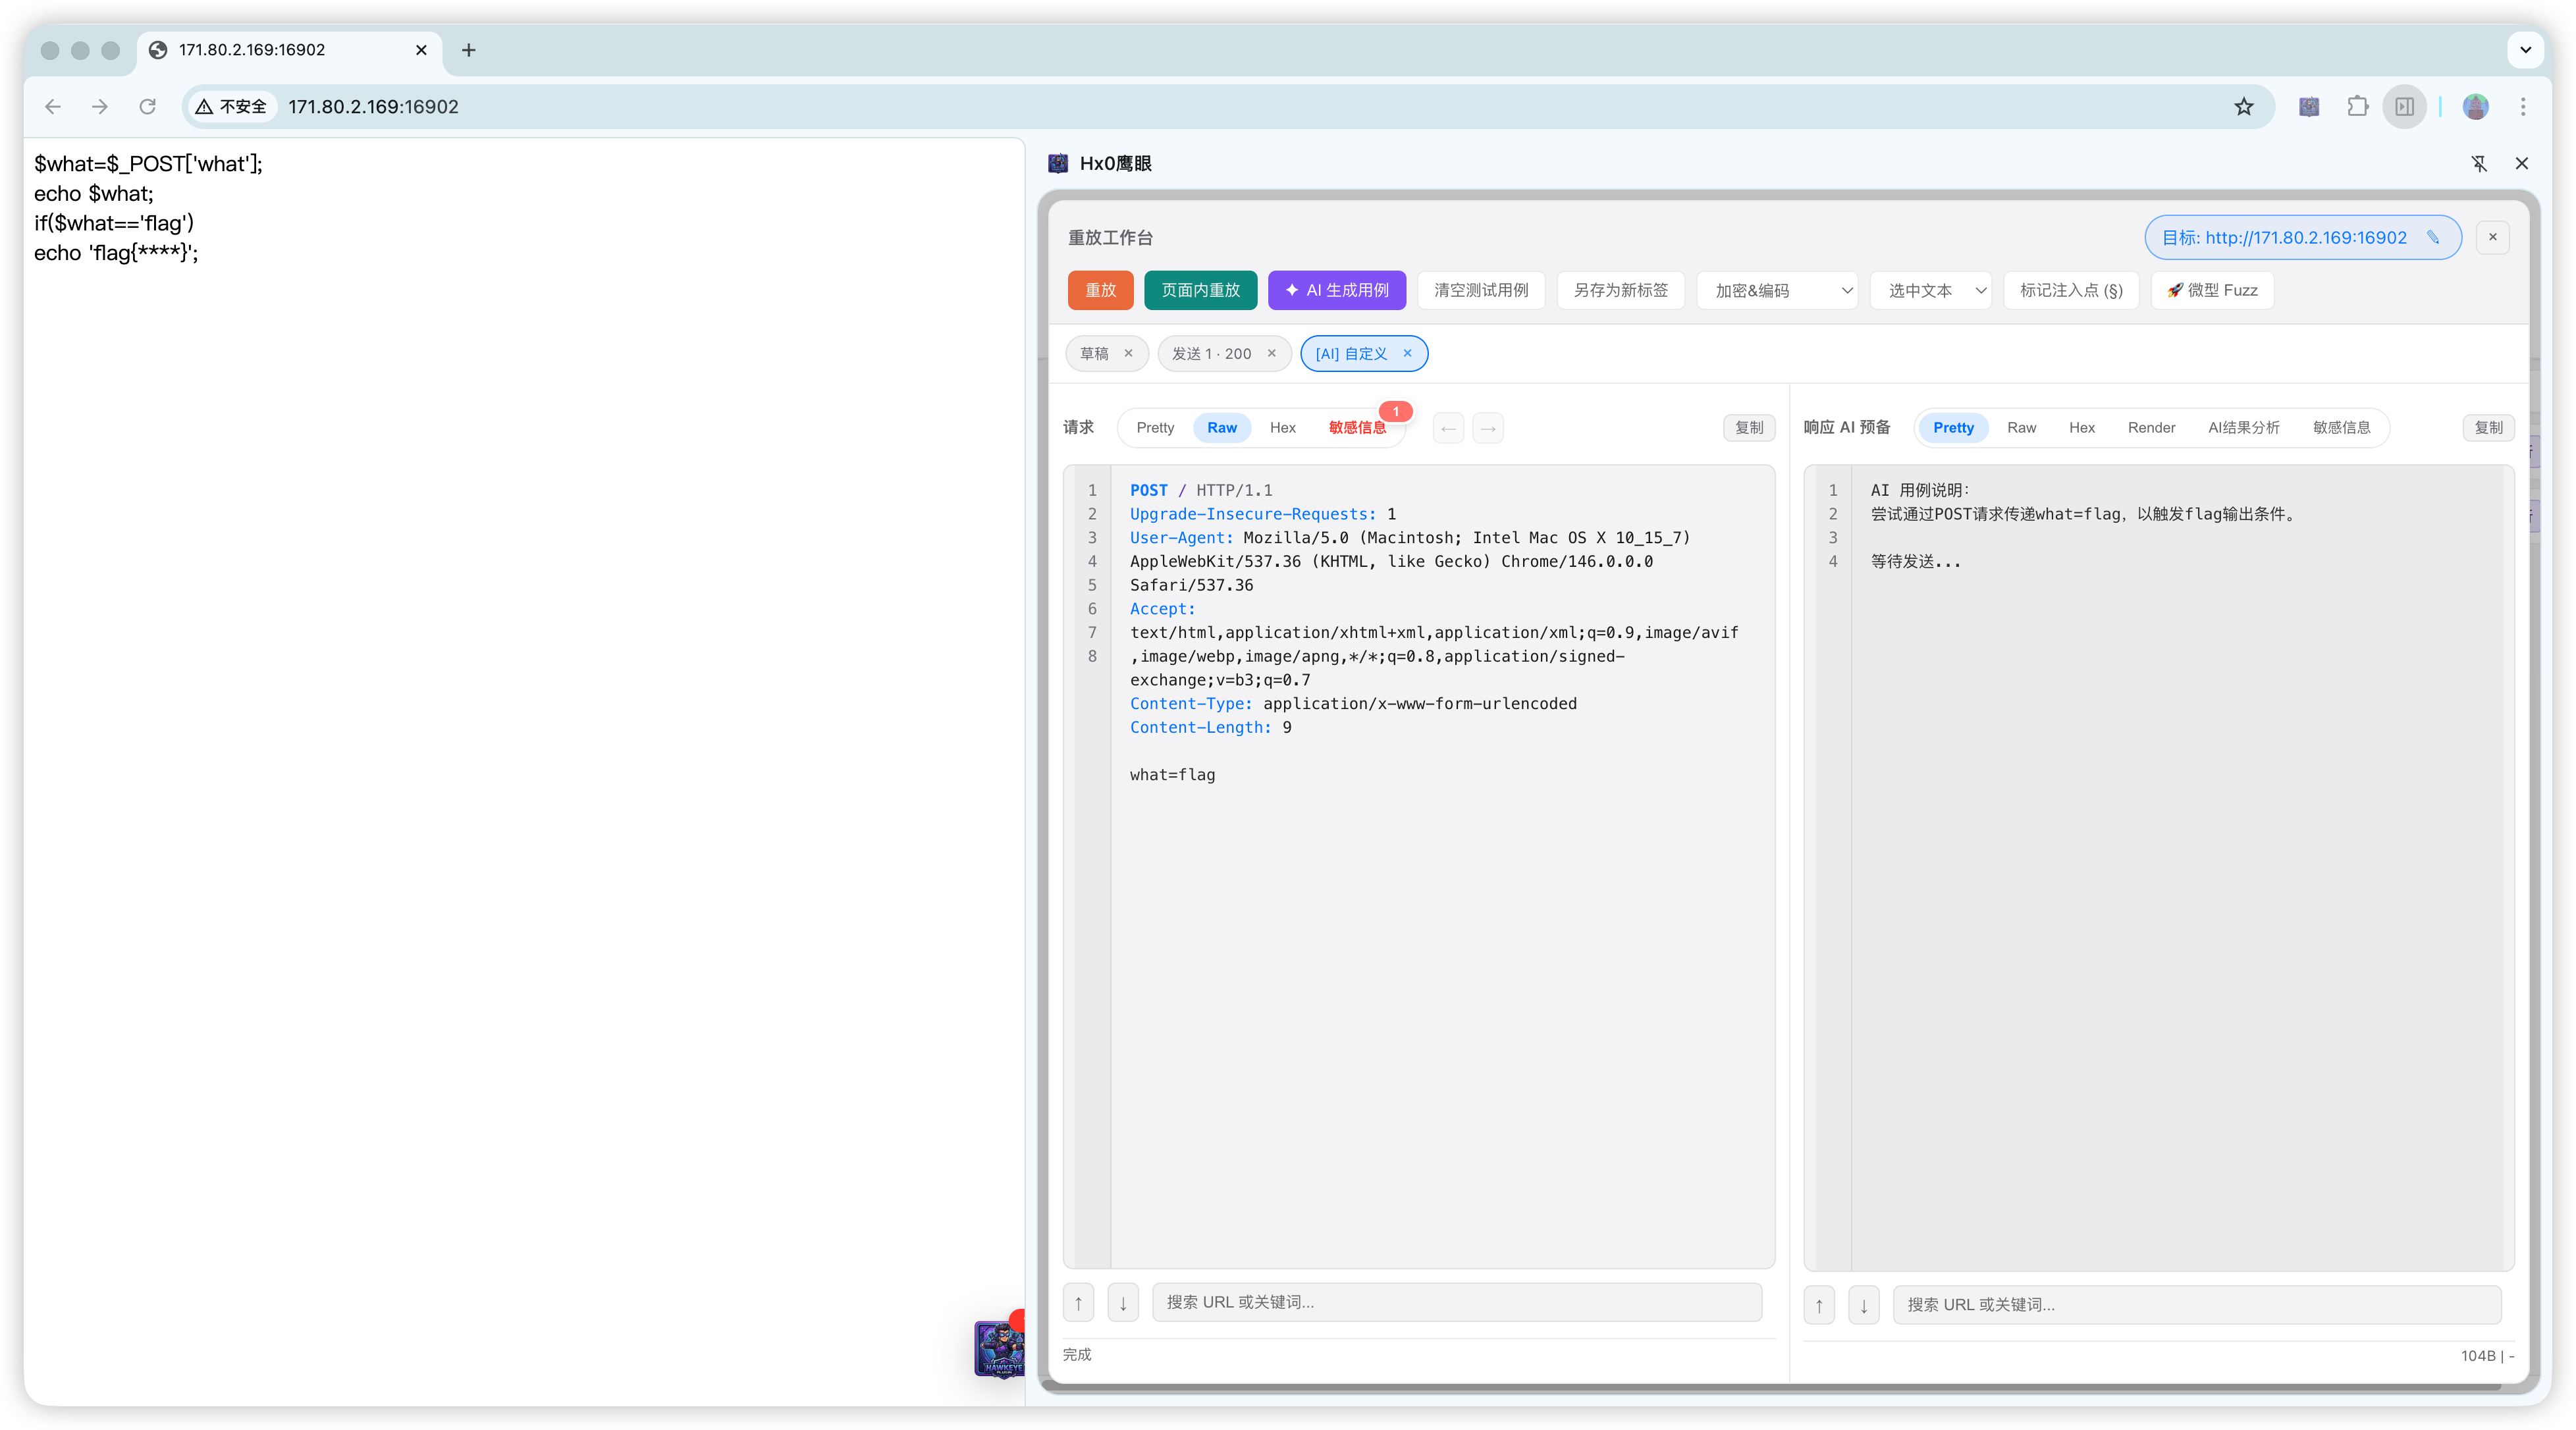The width and height of the screenshot is (2576, 1430).
Task: Toggle the browser side panel icon
Action: [2404, 107]
